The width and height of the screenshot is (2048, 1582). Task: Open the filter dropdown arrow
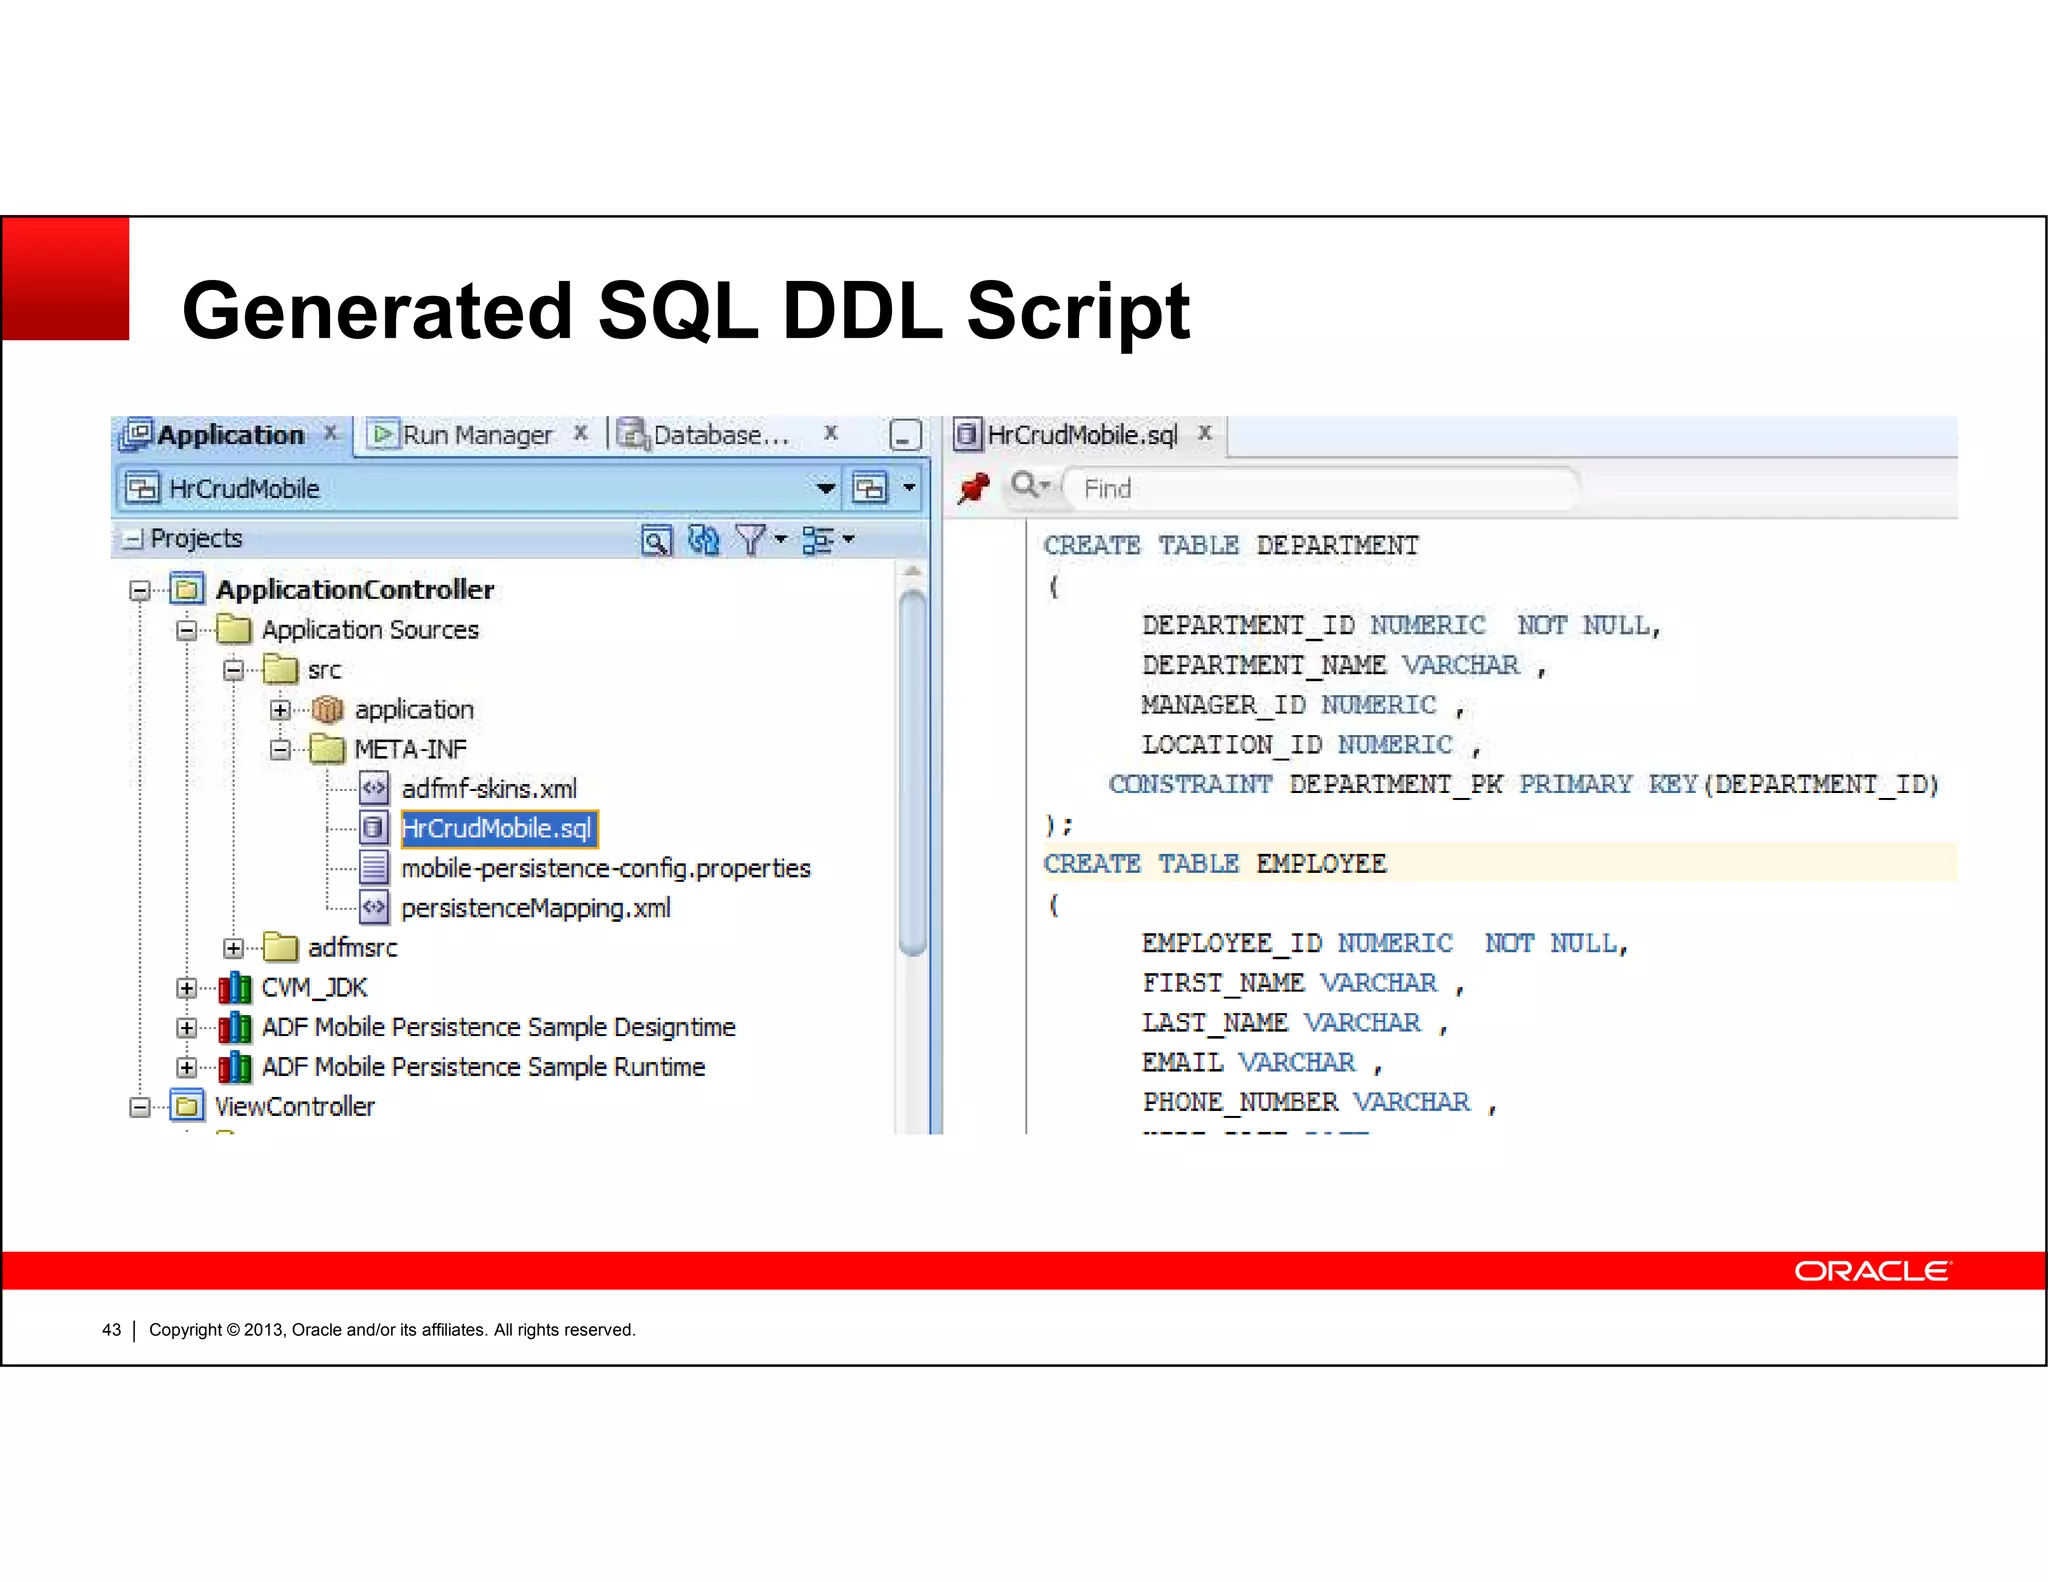[x=780, y=540]
